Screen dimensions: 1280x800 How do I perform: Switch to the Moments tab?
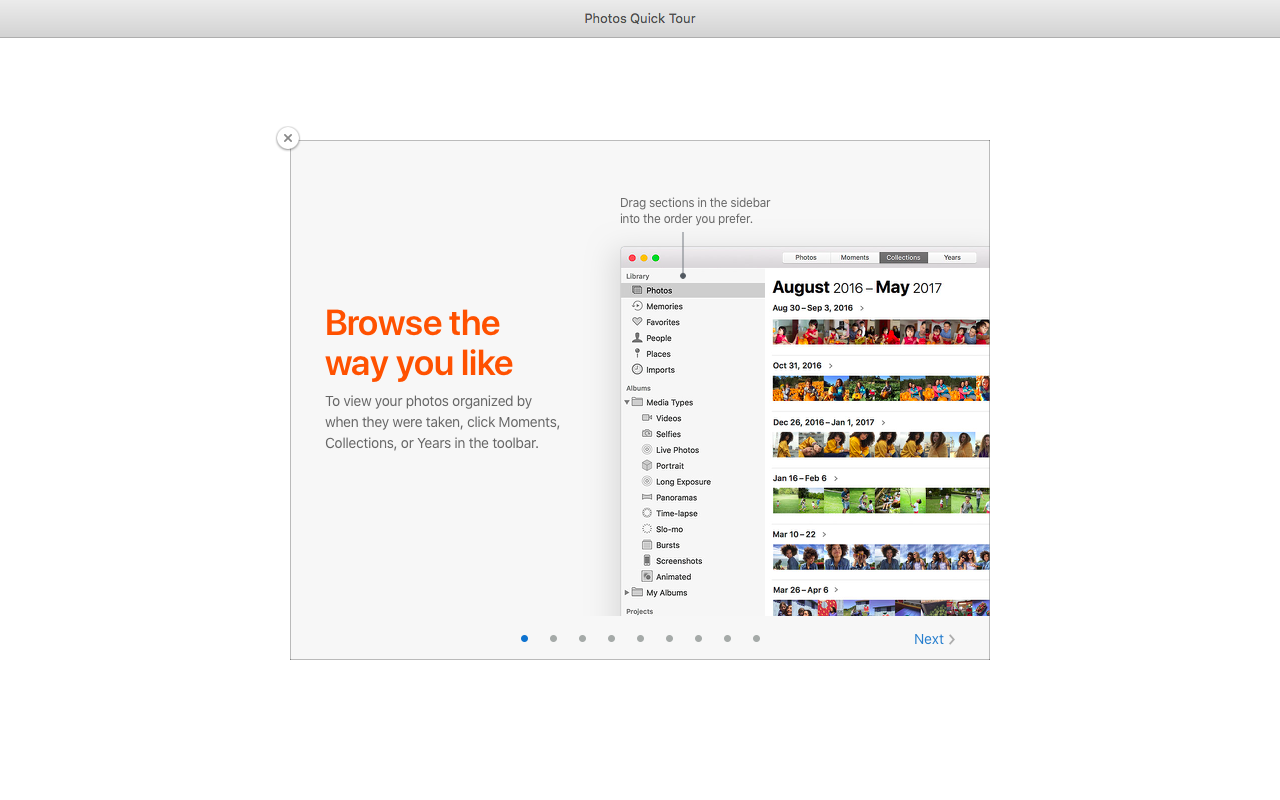(855, 258)
